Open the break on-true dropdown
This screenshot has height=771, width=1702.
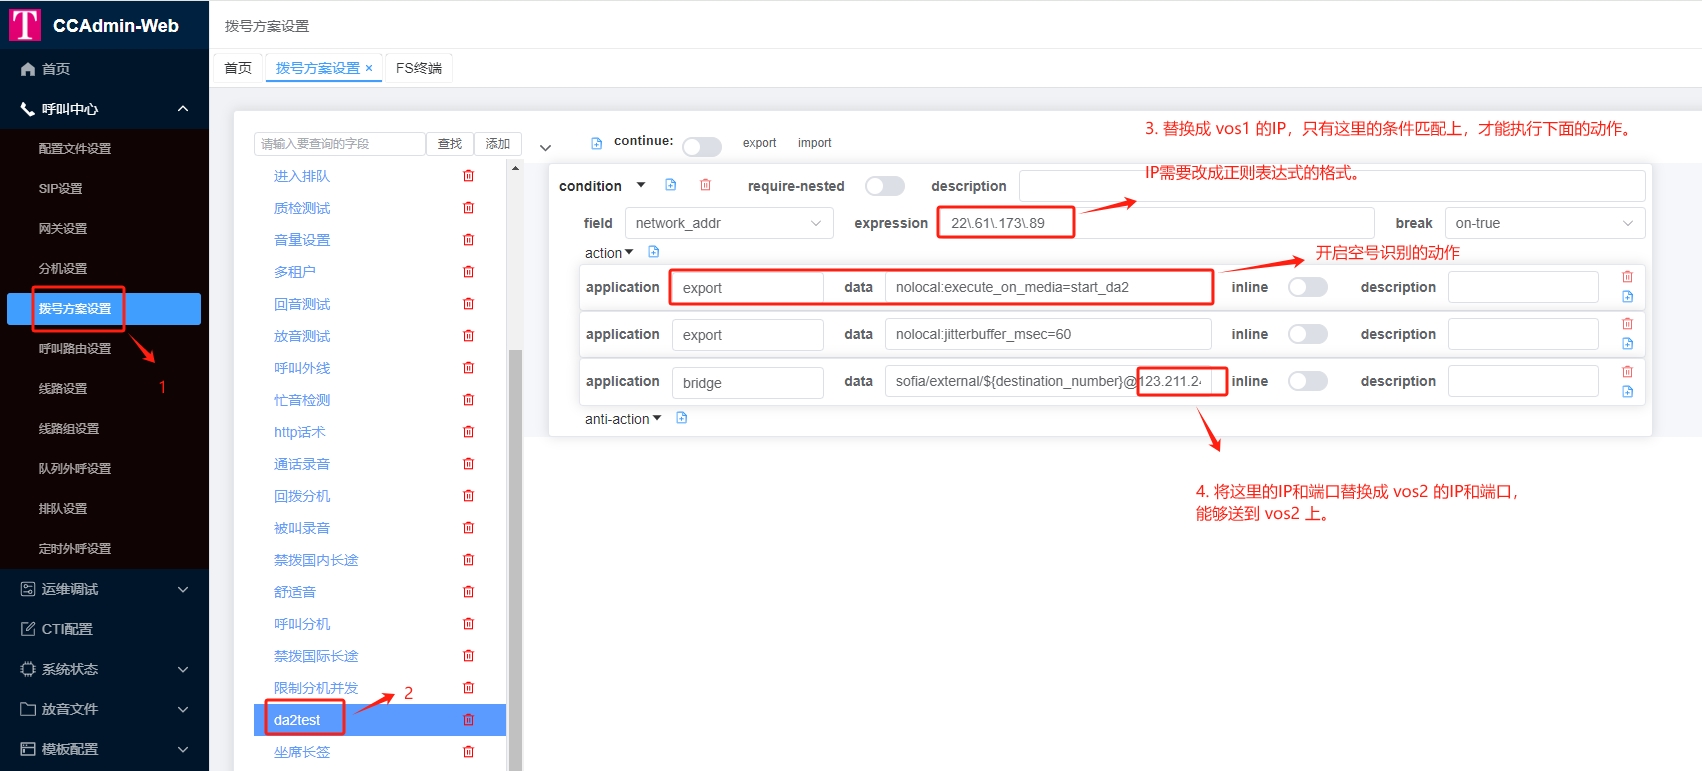pos(1544,223)
